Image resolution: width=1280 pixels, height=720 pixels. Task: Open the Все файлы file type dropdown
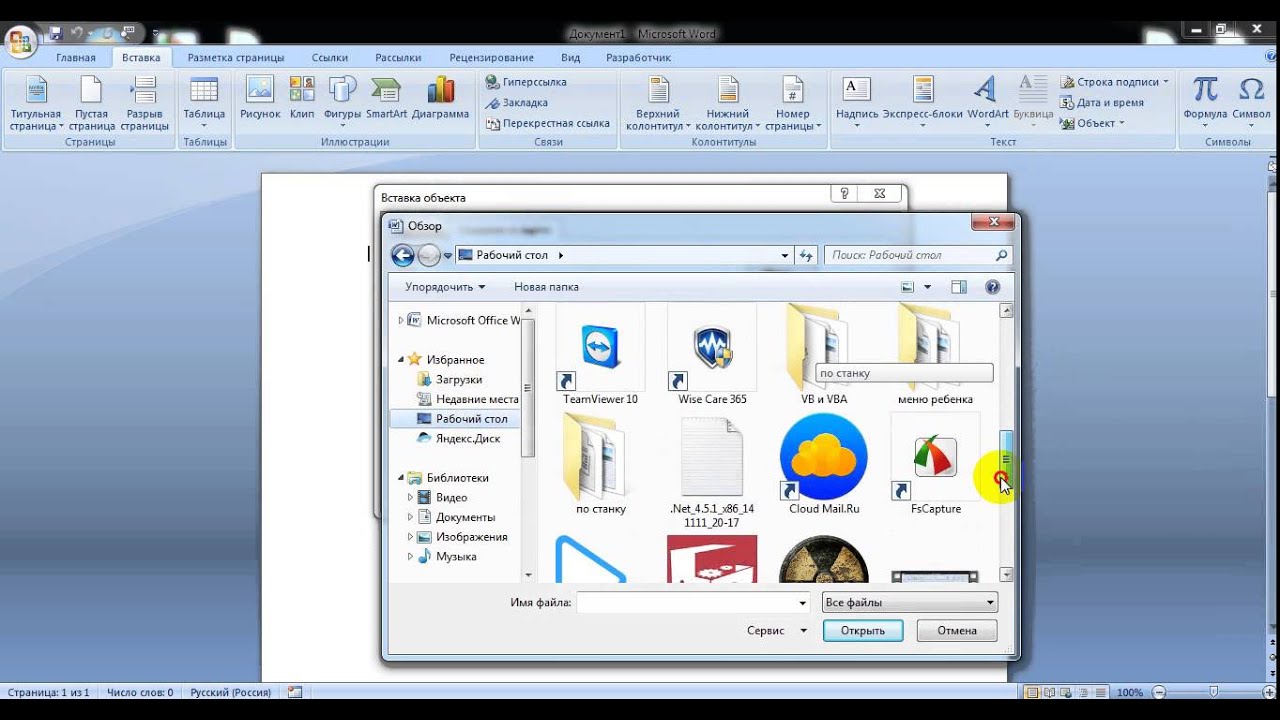click(x=909, y=602)
